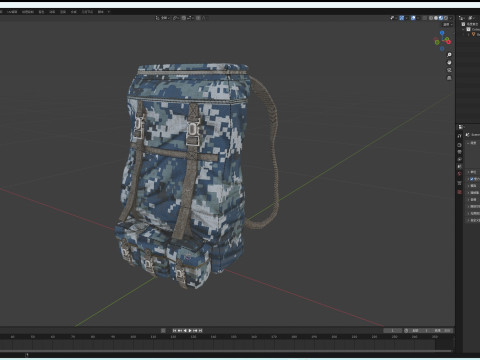Viewport: 480px width, 360px height.
Task: Toggle the camera view button
Action: [x=449, y=70]
